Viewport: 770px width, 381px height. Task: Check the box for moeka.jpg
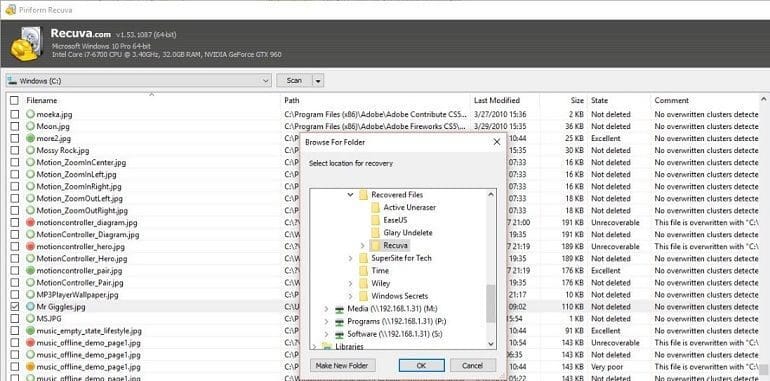14,114
